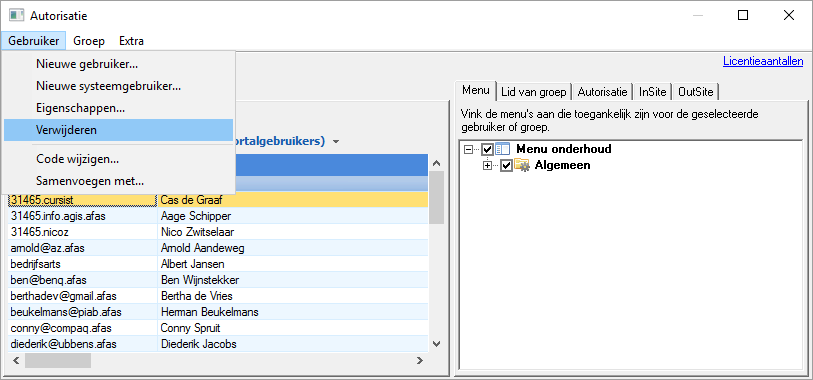Click the Albert Jansen name cell

[x=293, y=264]
